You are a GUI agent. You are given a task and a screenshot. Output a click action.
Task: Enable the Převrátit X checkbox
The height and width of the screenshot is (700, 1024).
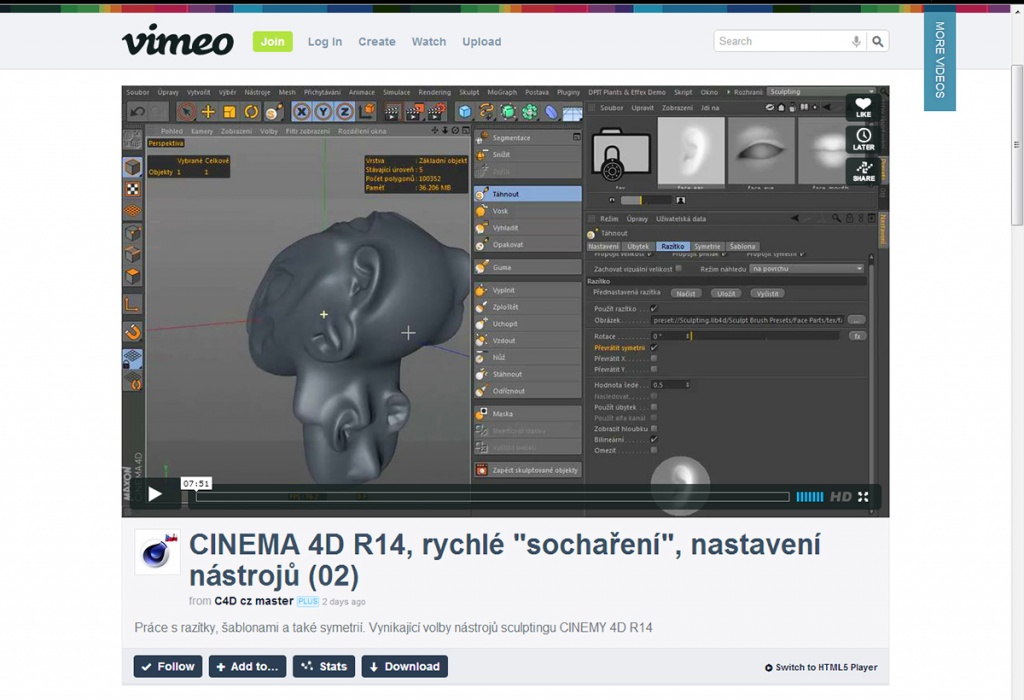point(654,358)
